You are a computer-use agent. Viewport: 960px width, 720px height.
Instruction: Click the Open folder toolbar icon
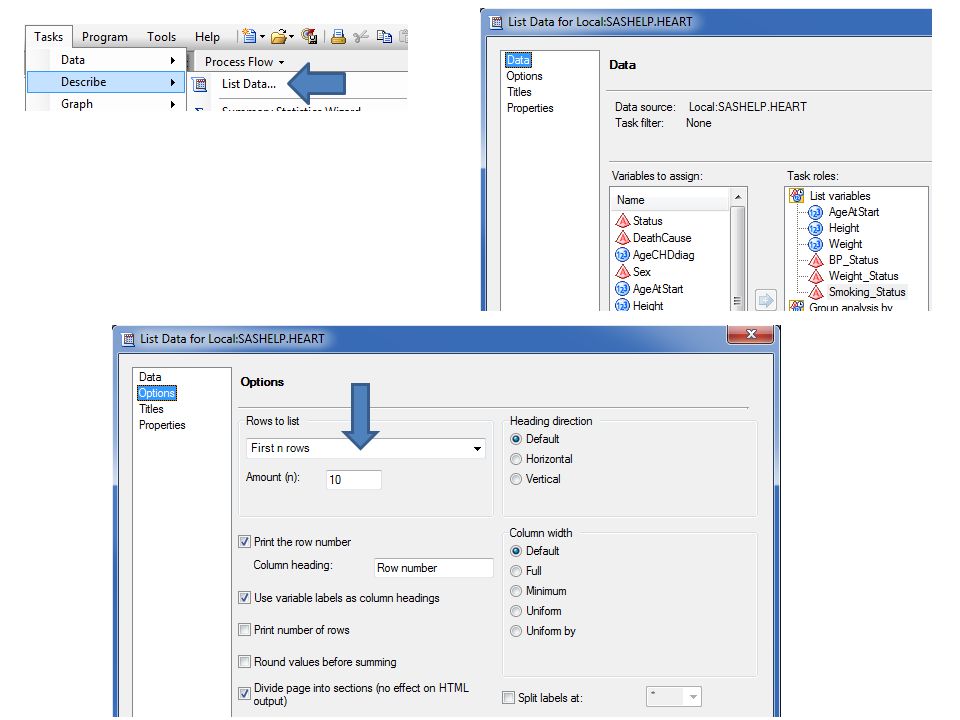(x=279, y=37)
